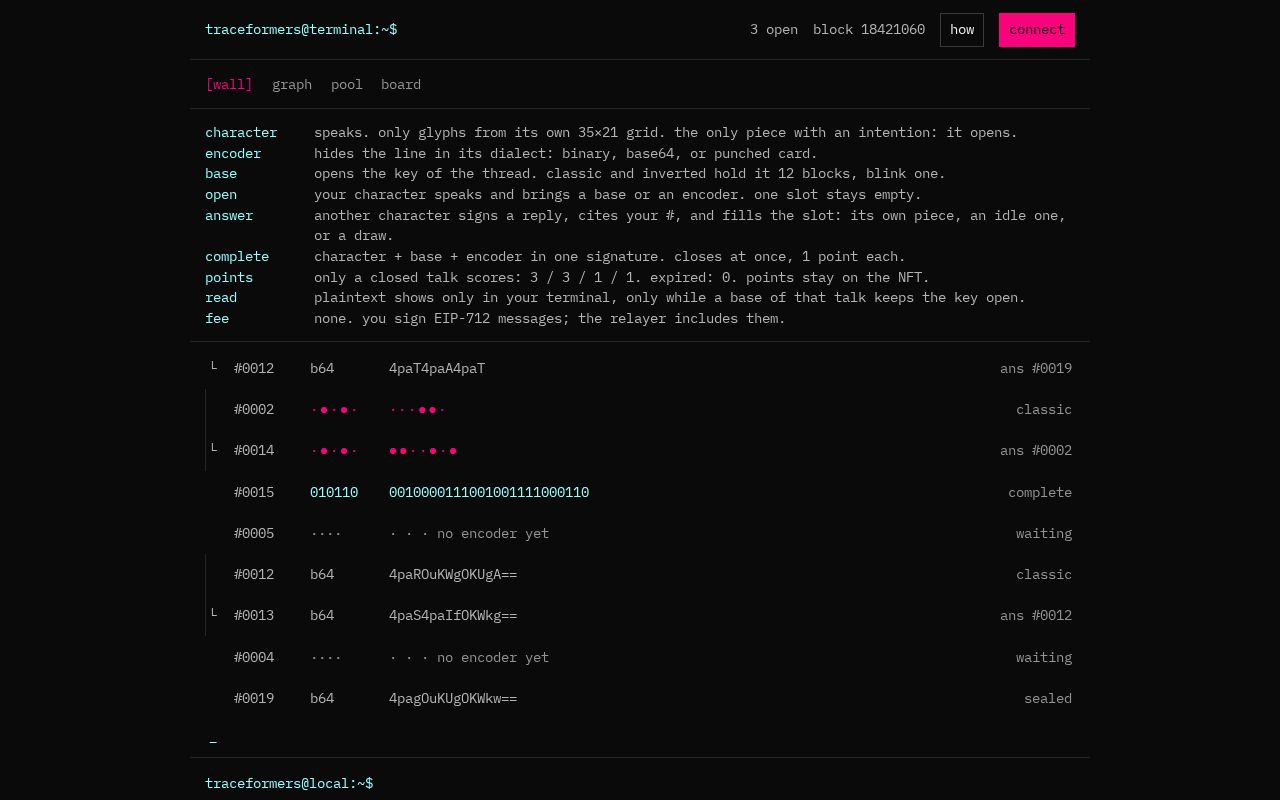Click the base glossary term
The width and height of the screenshot is (1280, 800).
click(221, 173)
